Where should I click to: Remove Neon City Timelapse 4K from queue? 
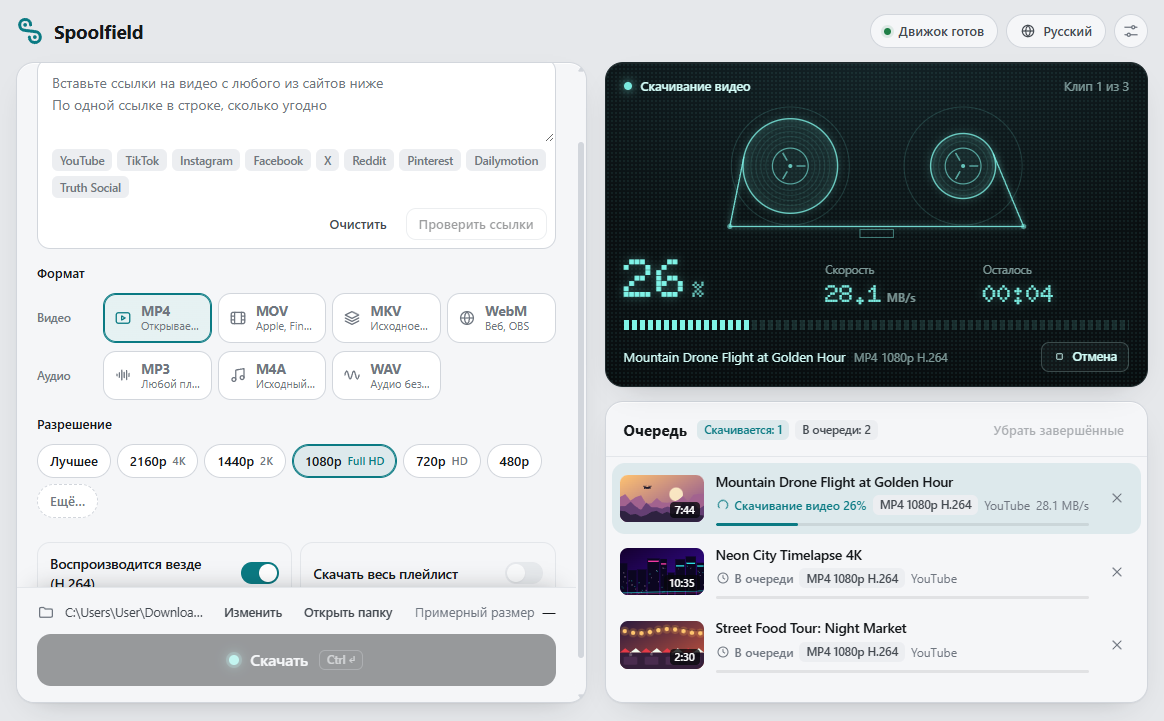(x=1116, y=572)
